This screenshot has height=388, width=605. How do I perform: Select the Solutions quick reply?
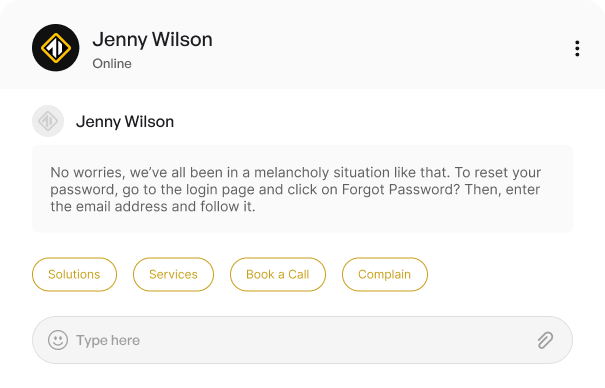coord(74,274)
